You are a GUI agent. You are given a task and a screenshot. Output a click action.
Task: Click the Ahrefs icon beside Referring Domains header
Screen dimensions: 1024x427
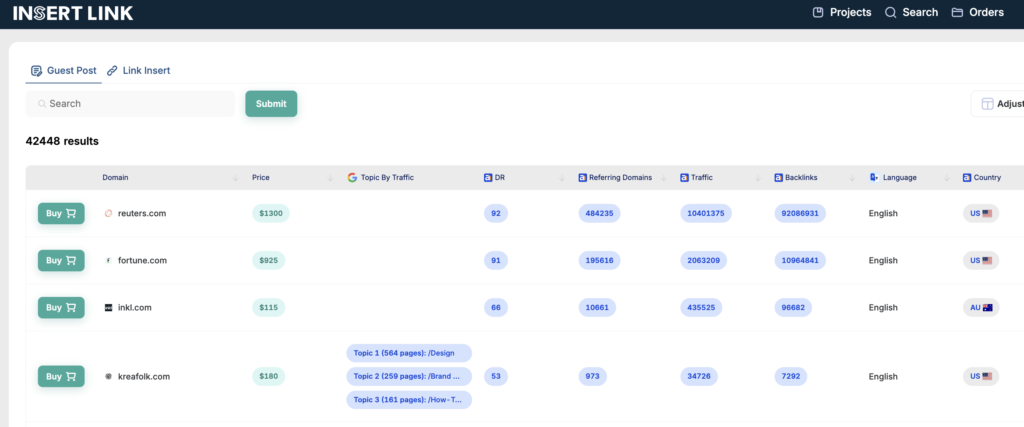[x=583, y=178]
